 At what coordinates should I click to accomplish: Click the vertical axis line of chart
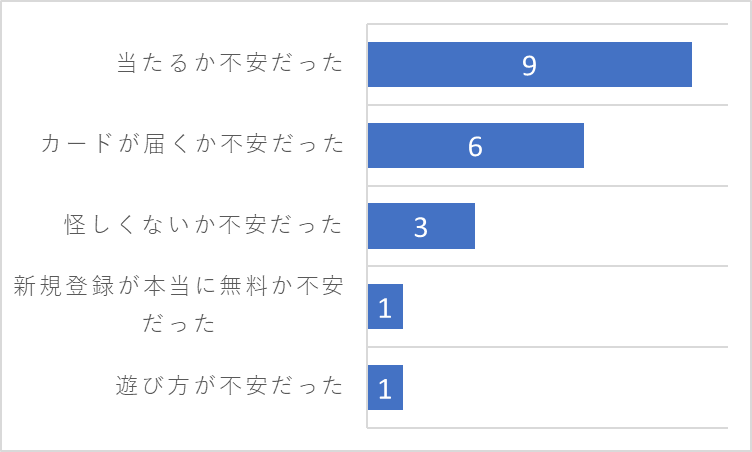coord(367,226)
